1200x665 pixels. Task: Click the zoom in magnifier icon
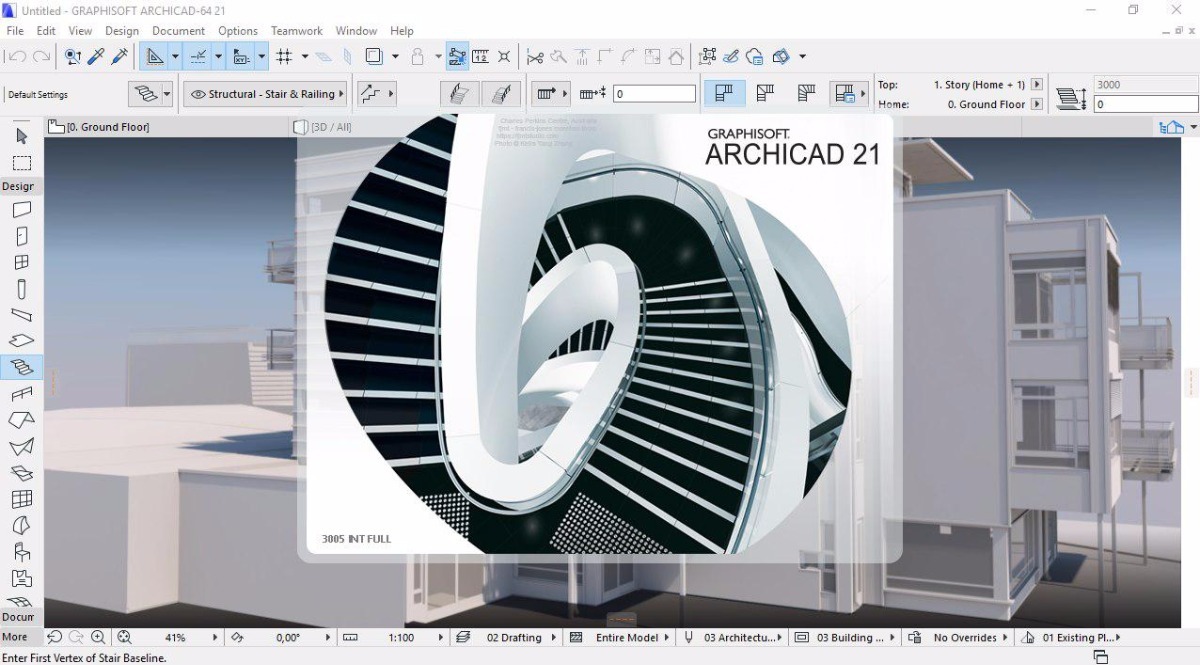tap(98, 637)
